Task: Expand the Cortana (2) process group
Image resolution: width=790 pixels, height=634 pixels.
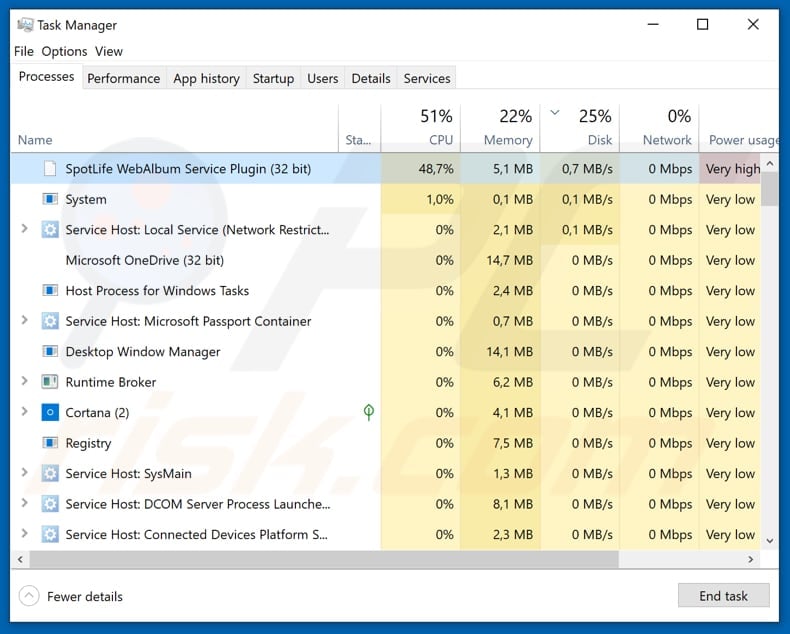Action: click(x=25, y=412)
